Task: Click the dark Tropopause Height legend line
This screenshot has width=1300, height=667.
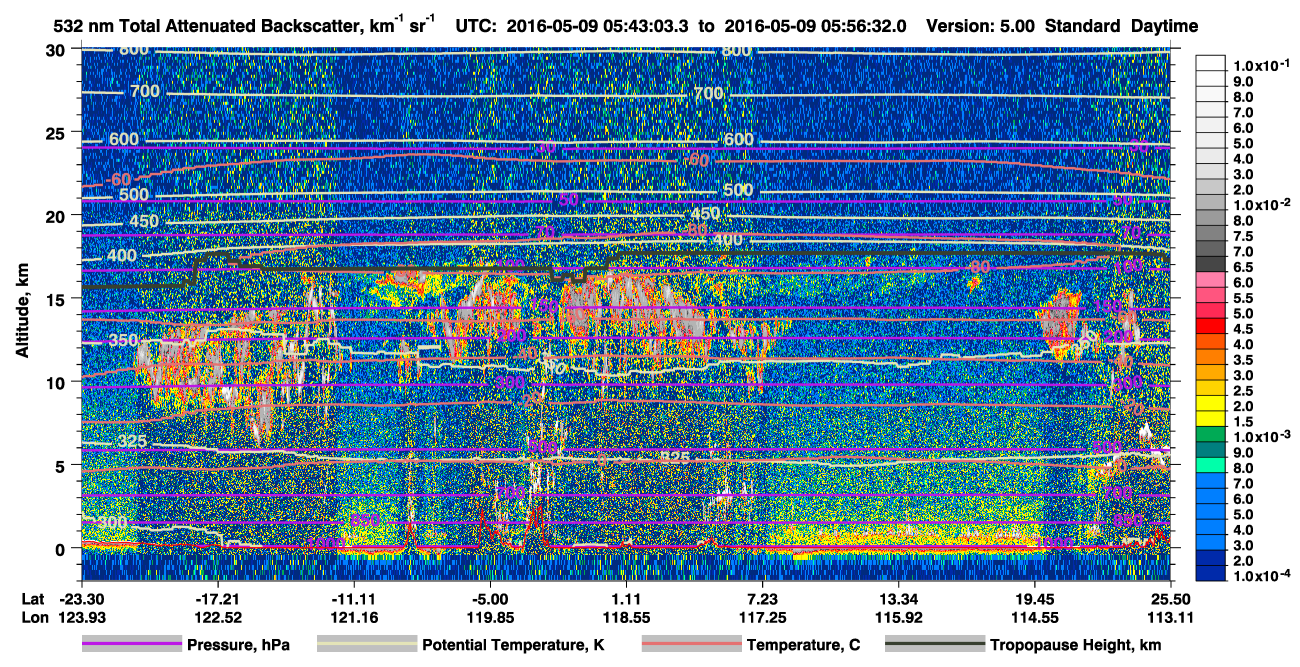Action: (933, 645)
